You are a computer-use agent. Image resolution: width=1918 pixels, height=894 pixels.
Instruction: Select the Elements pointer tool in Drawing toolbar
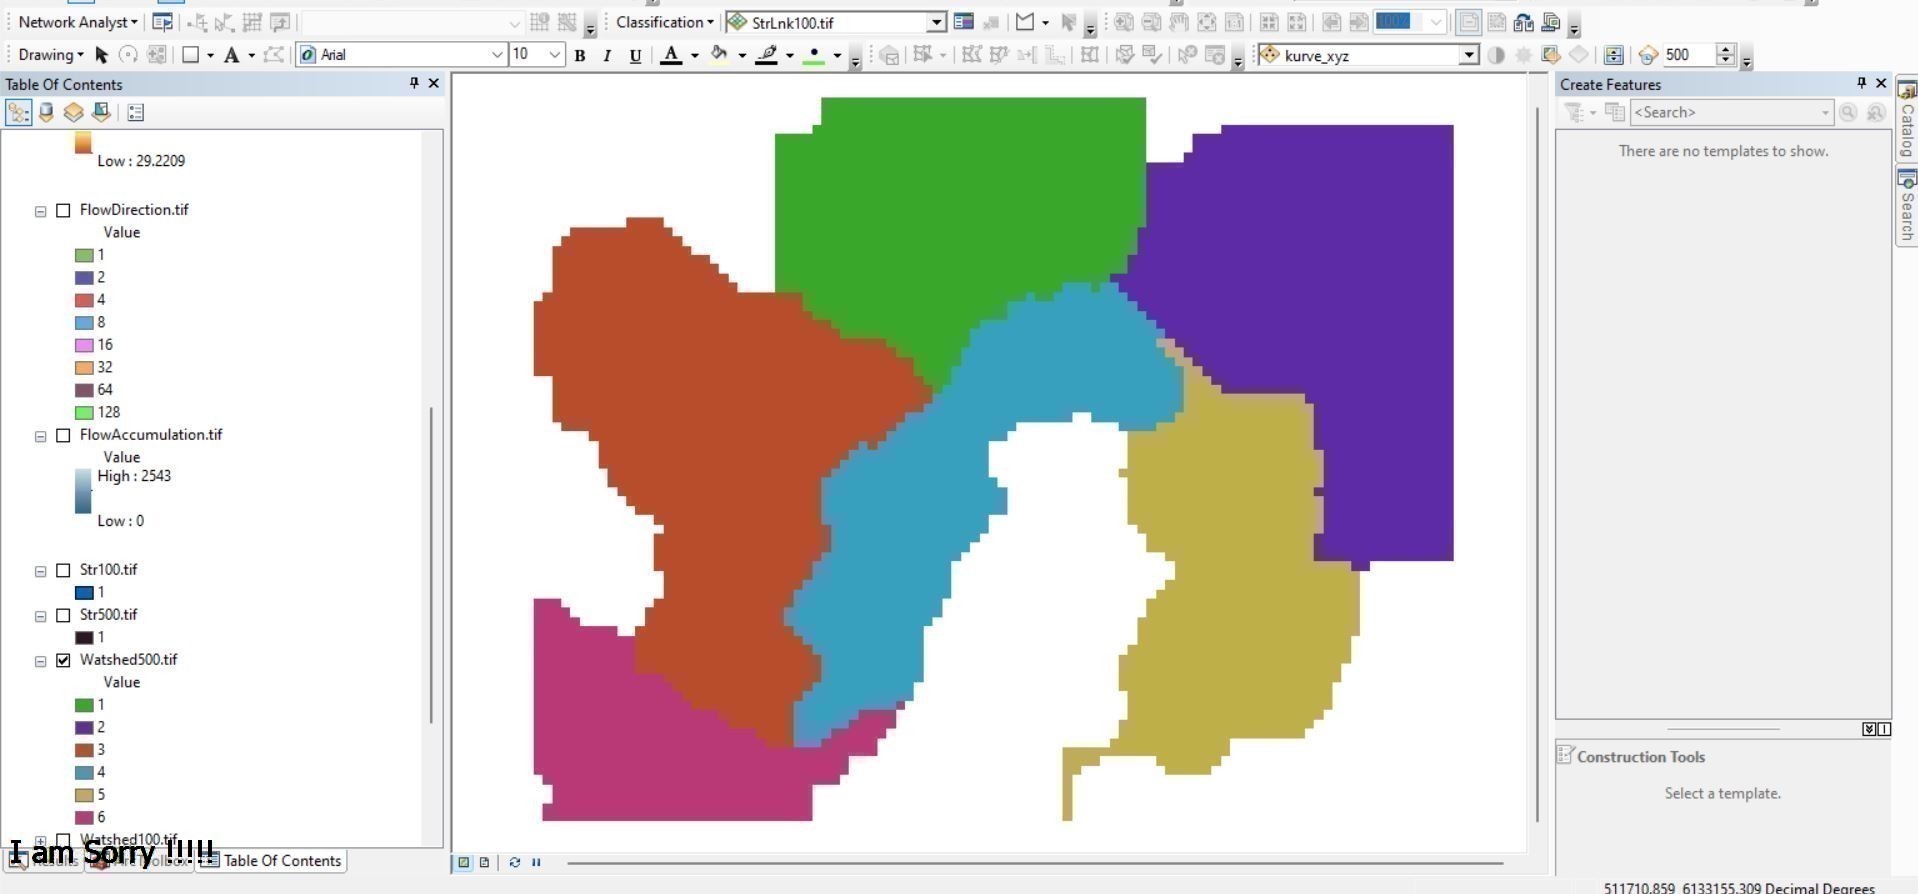[101, 55]
